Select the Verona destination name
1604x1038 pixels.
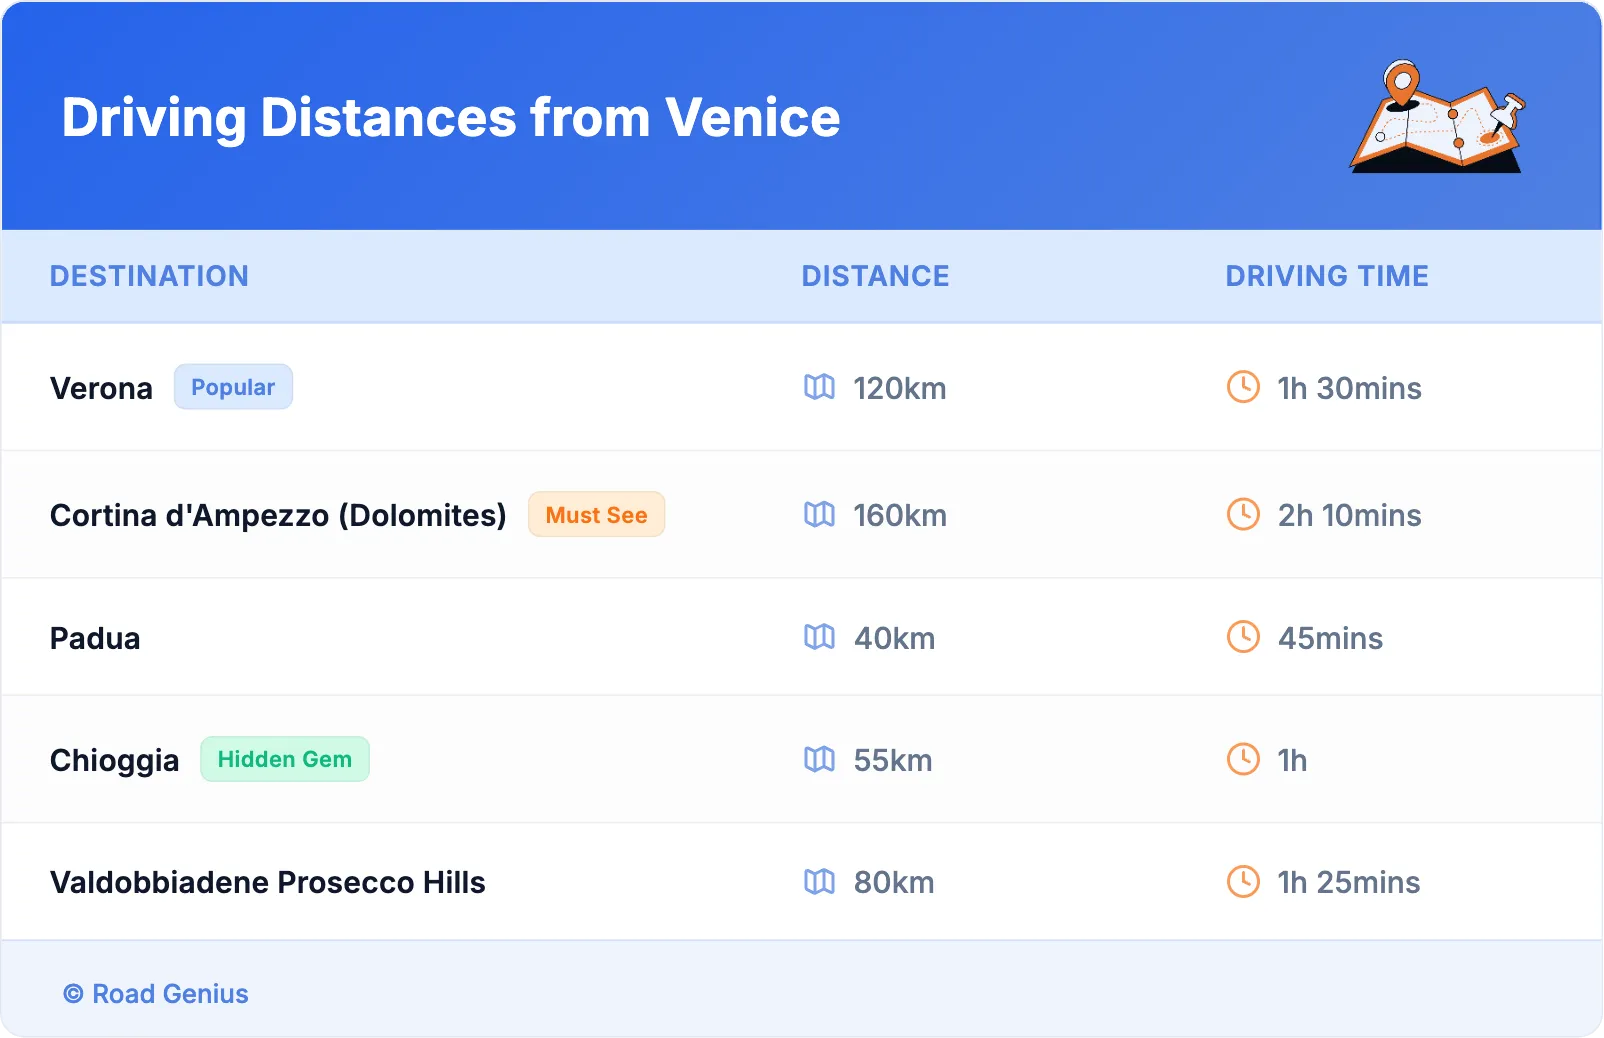tap(101, 388)
